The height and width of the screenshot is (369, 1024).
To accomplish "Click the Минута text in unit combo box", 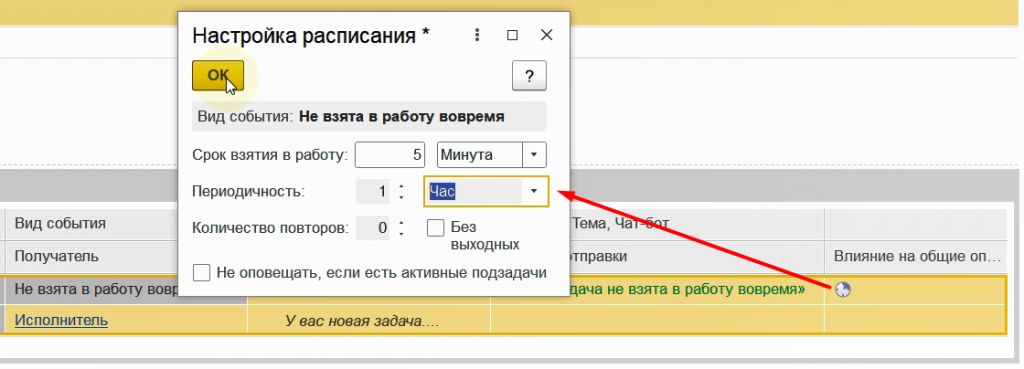I will pyautogui.click(x=467, y=155).
